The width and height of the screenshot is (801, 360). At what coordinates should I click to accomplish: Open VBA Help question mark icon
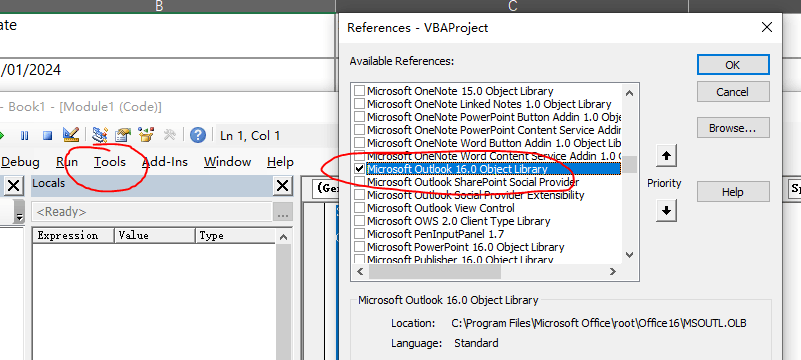(198, 135)
